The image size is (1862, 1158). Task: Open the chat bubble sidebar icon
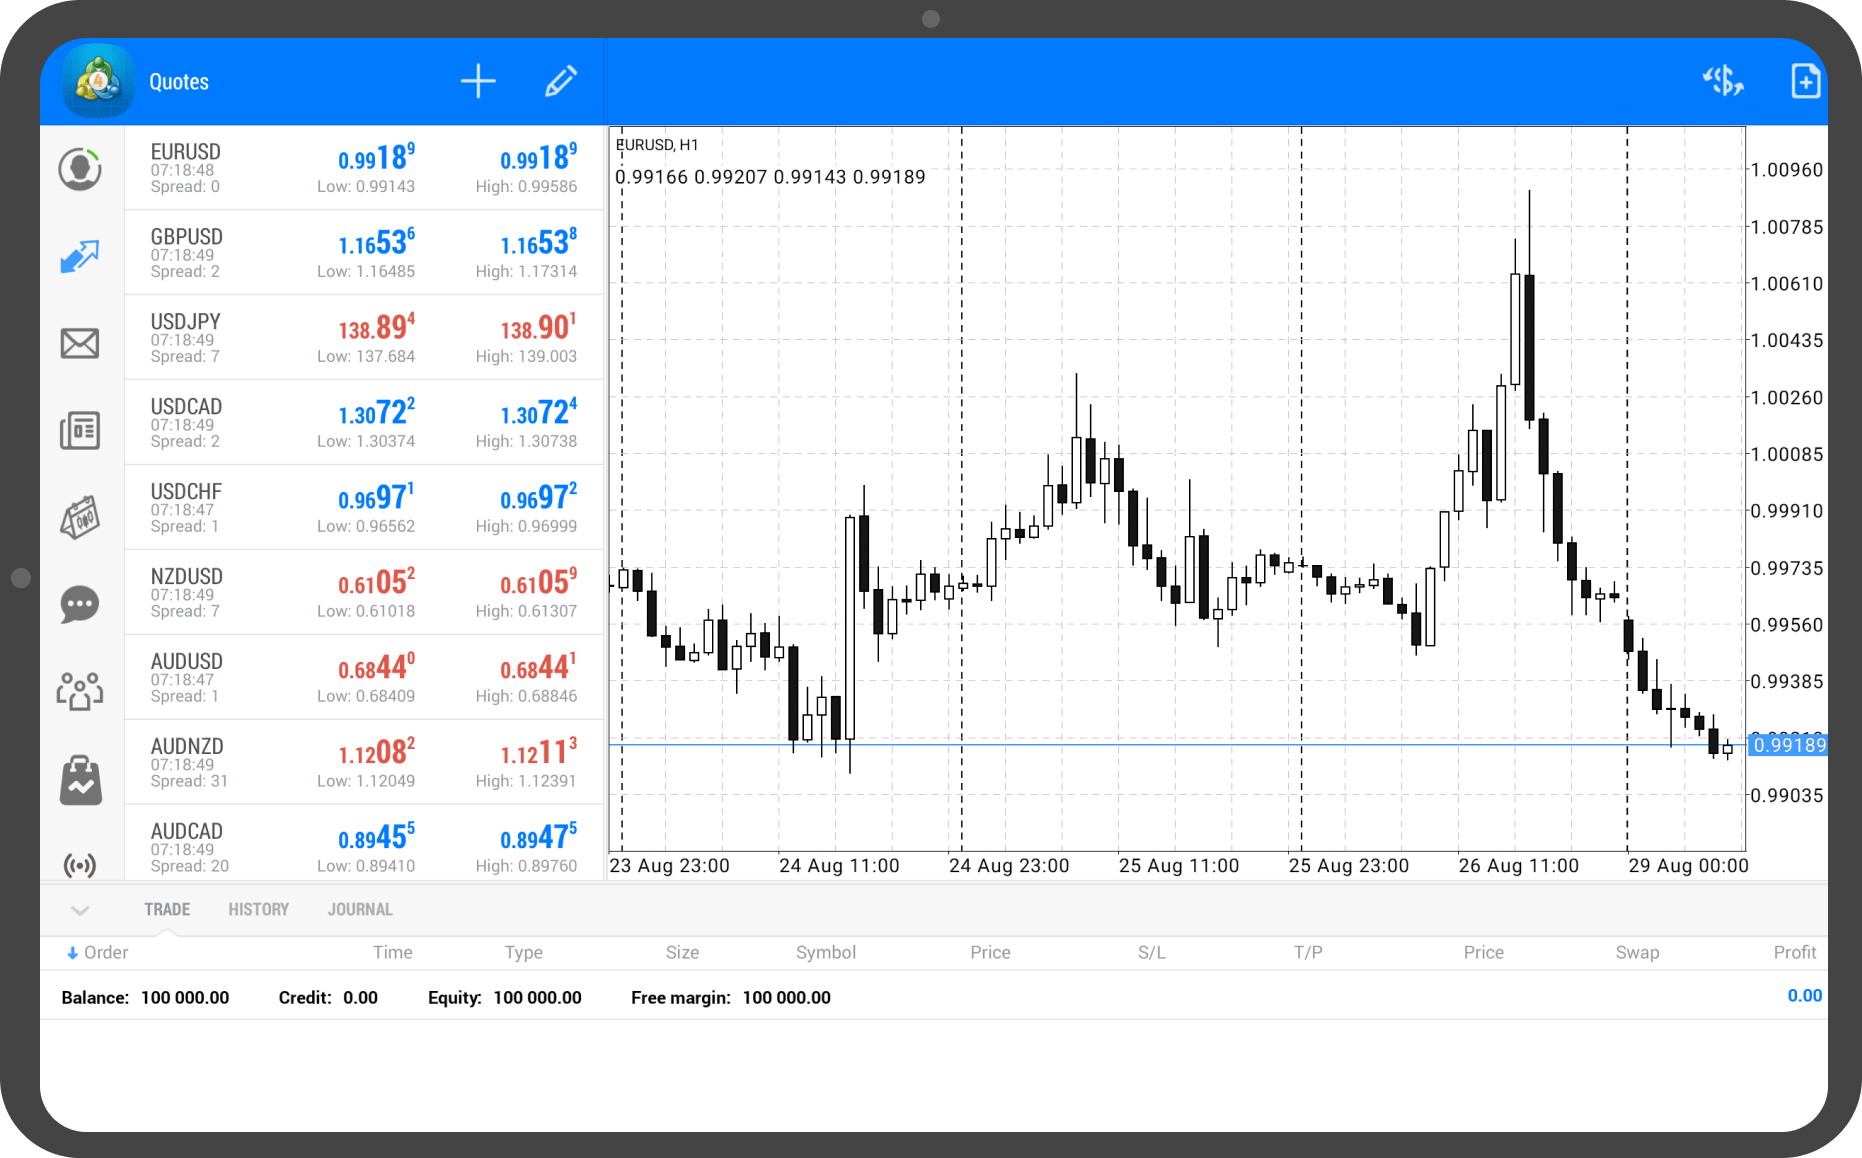80,604
